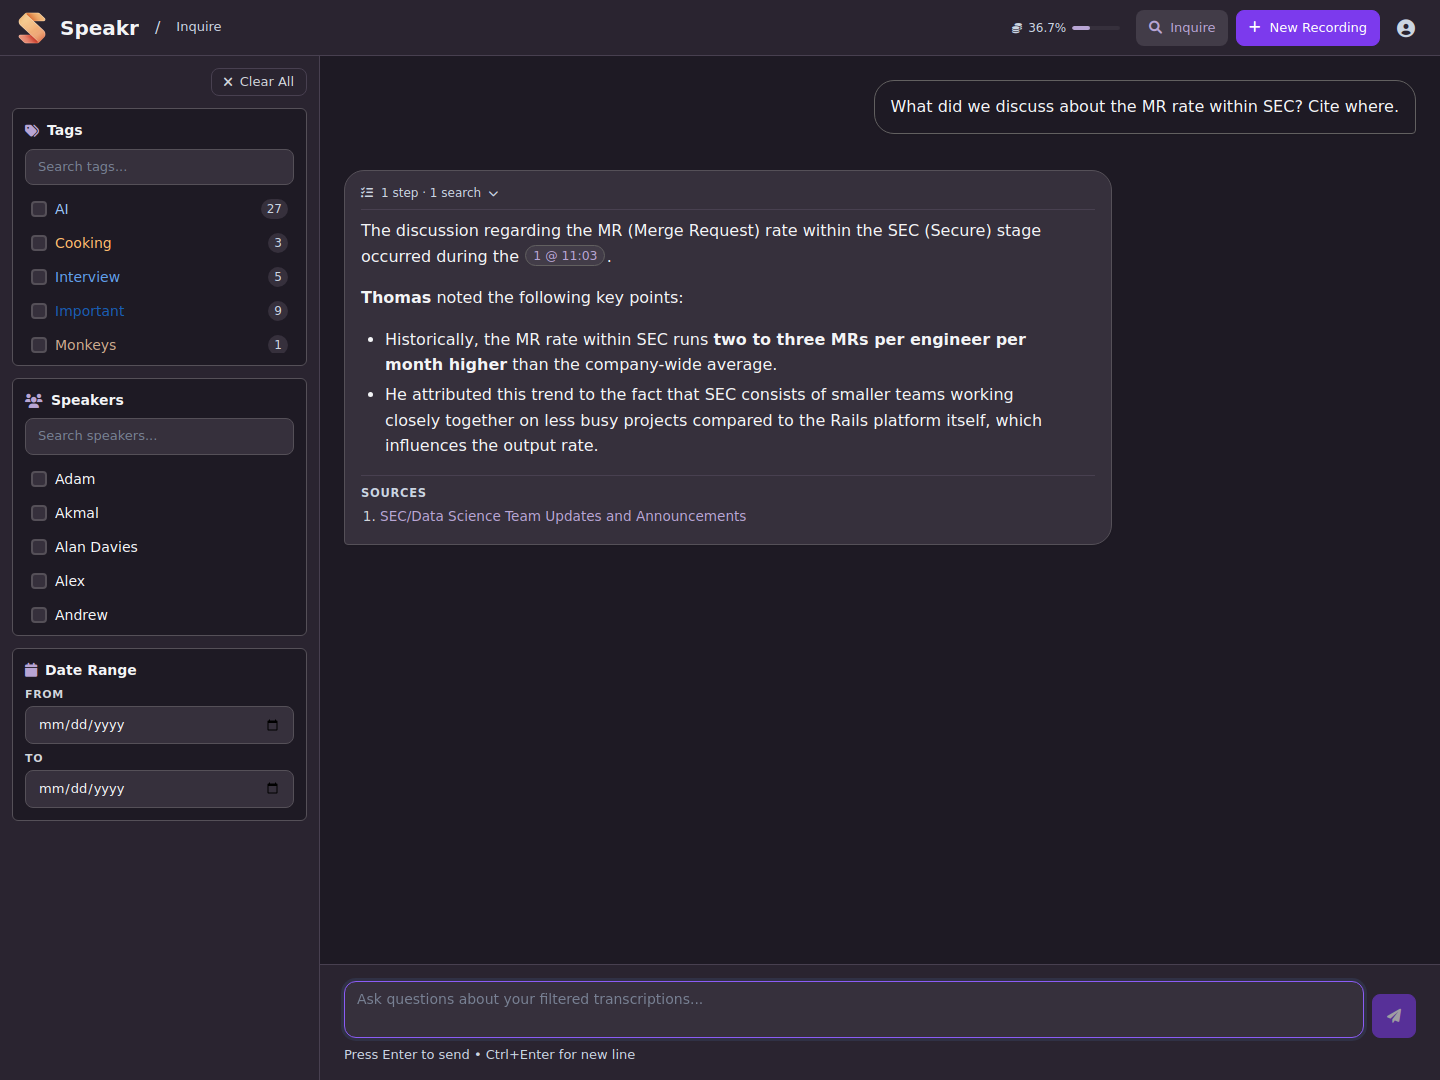
Task: Click the Tags section icon
Action: (32, 130)
